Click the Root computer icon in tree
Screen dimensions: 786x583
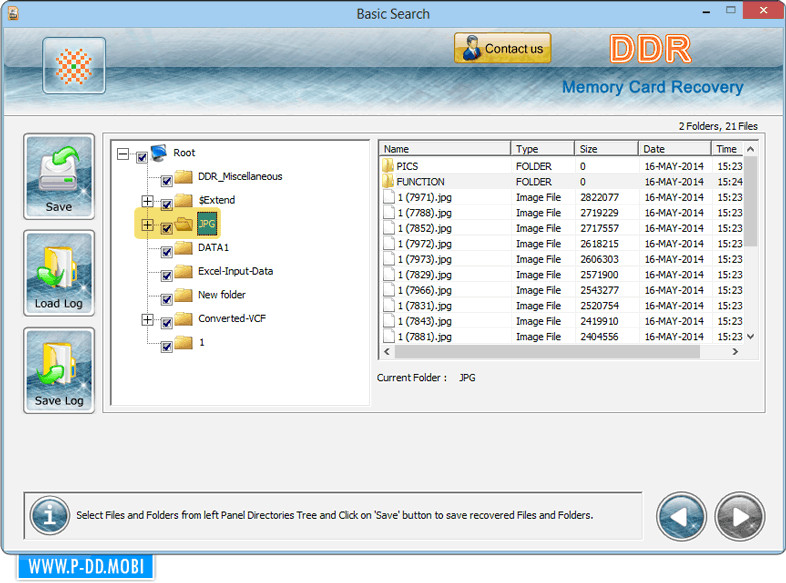(x=159, y=153)
